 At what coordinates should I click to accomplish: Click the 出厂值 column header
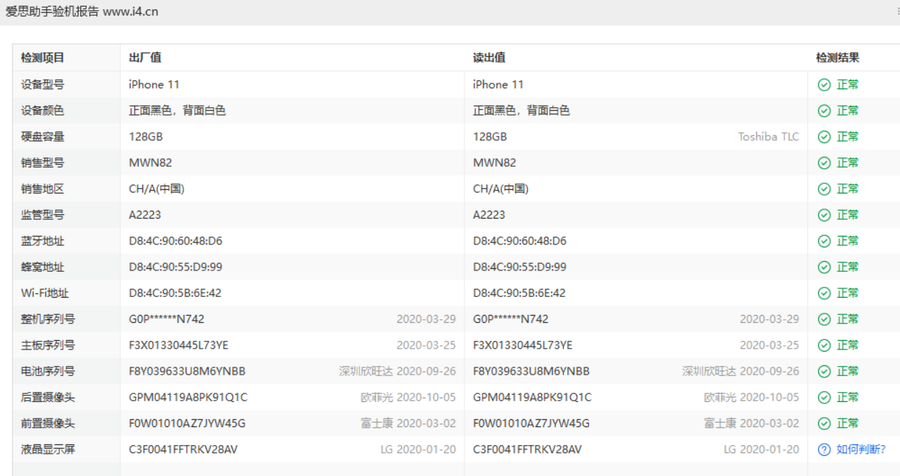click(x=145, y=57)
